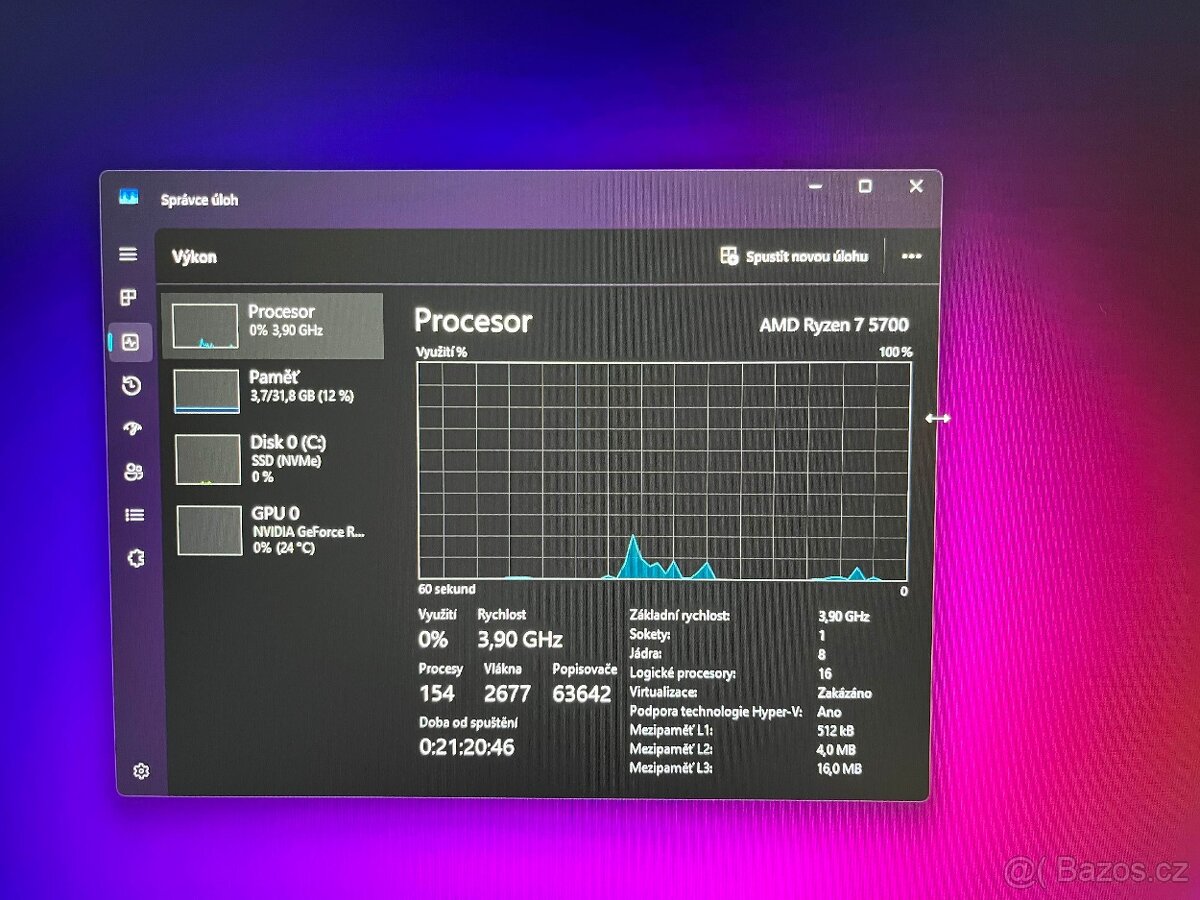Open the navigation hamburger menu
The width and height of the screenshot is (1200, 900).
click(128, 255)
